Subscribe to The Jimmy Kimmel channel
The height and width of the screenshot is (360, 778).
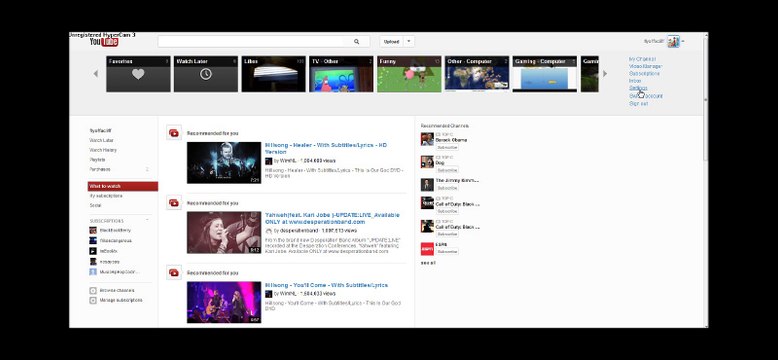tap(447, 188)
